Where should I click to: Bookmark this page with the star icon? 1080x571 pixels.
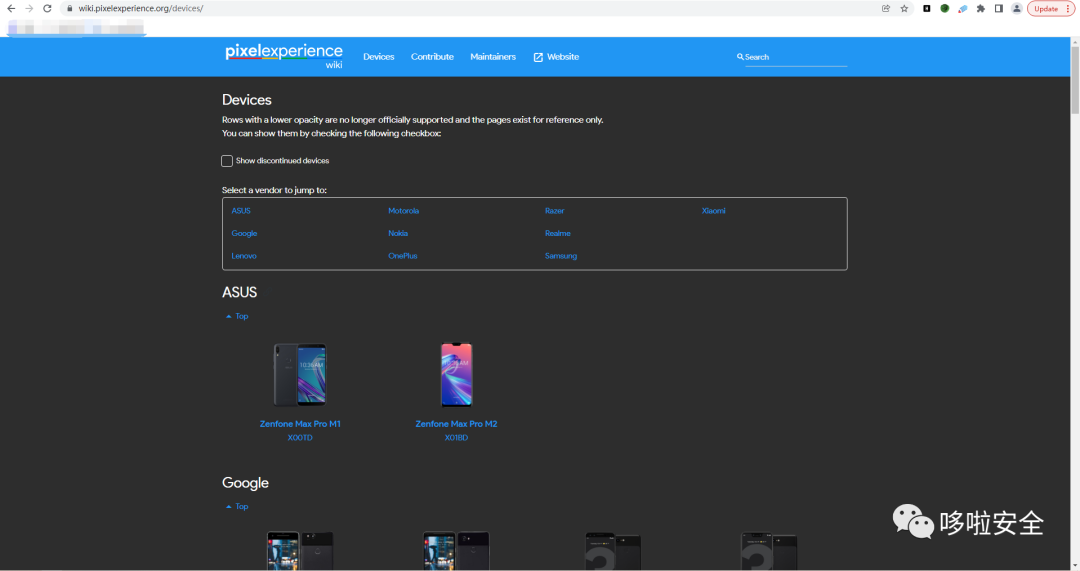click(904, 8)
